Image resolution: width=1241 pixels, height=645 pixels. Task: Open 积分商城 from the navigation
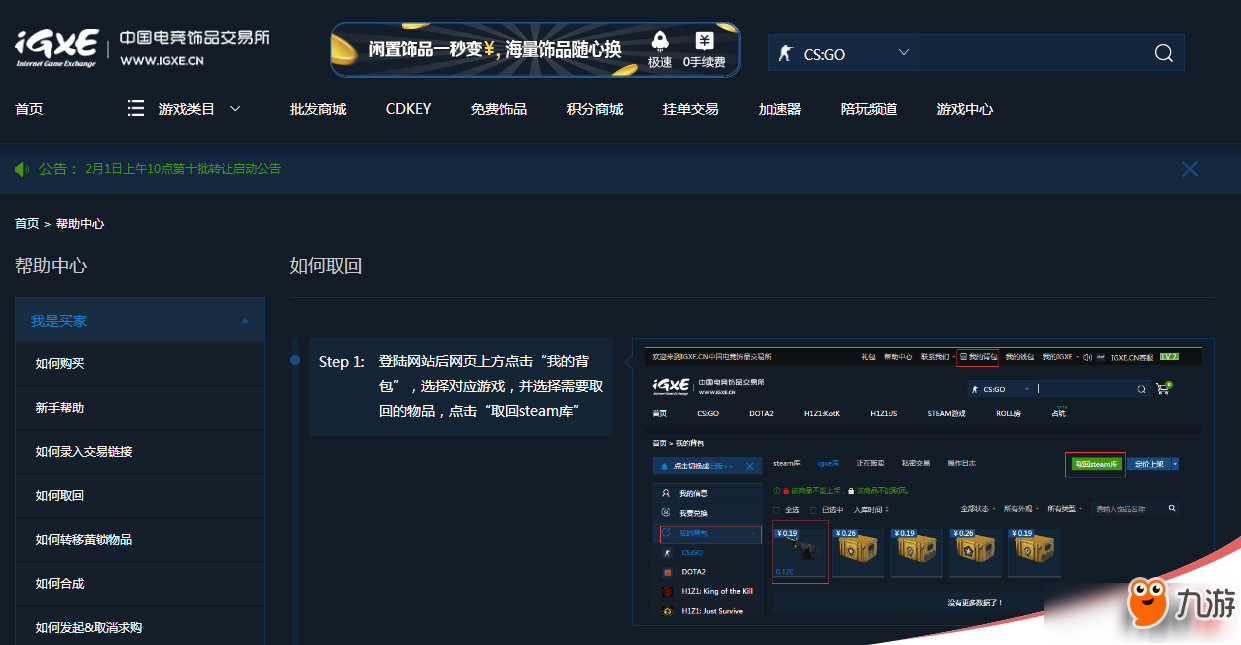coord(595,109)
